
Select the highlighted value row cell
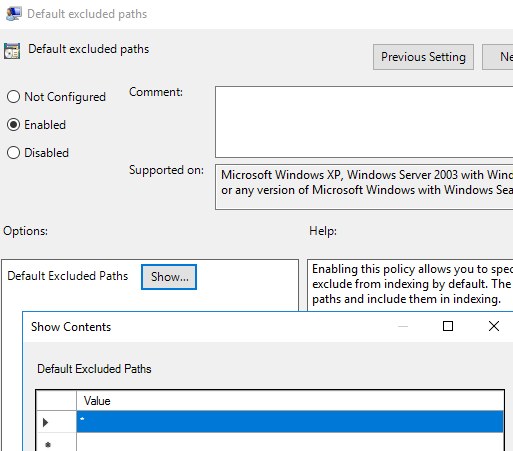(x=290, y=422)
